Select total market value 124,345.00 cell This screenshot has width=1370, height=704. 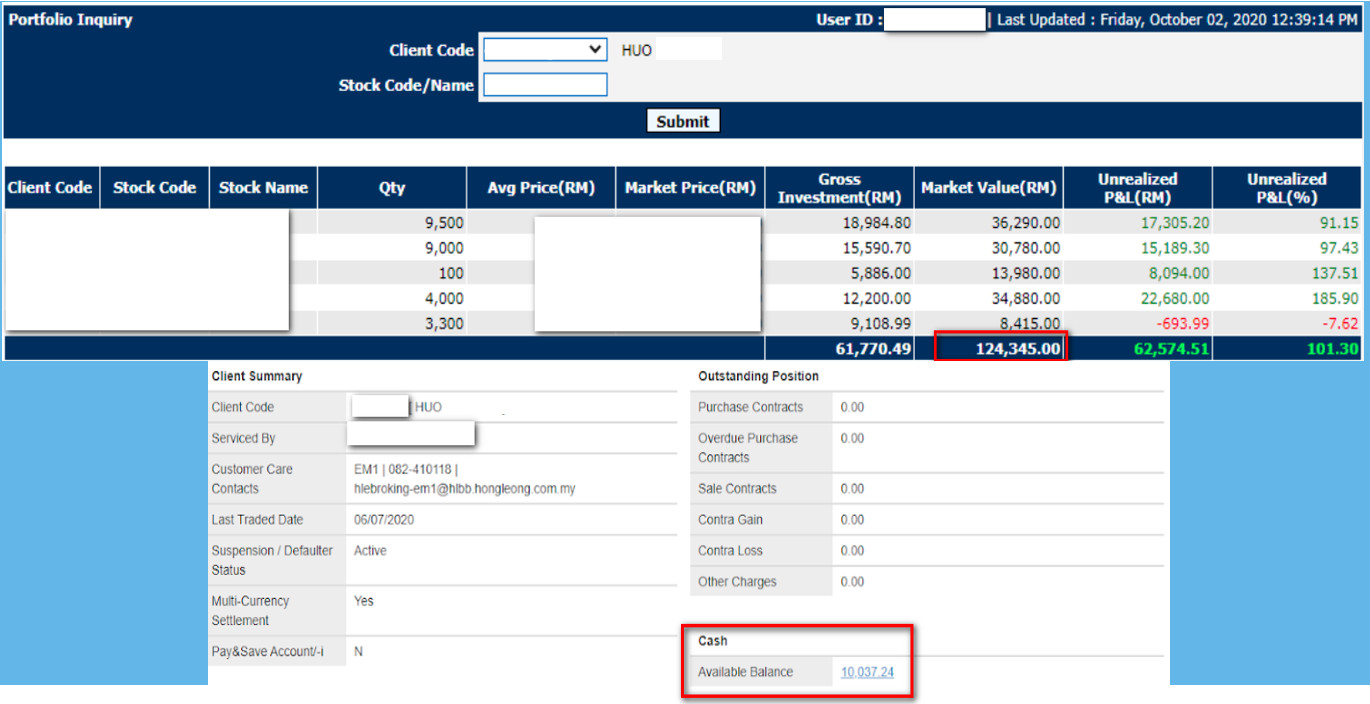tap(1000, 348)
